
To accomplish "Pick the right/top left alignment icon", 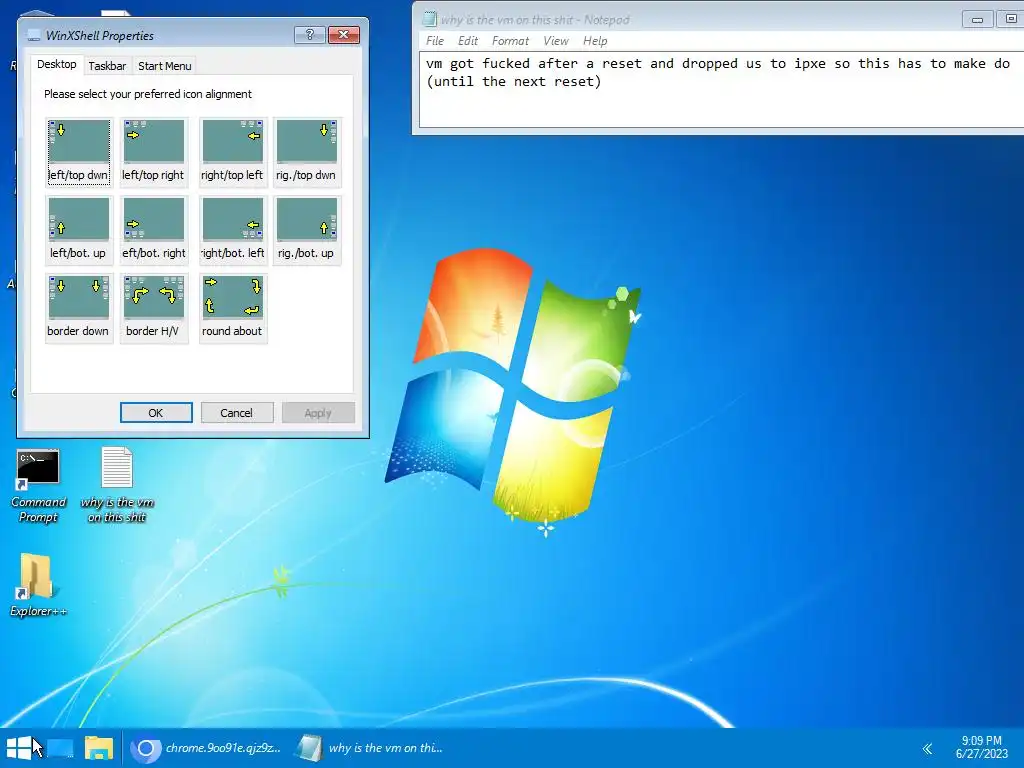I will click(232, 152).
